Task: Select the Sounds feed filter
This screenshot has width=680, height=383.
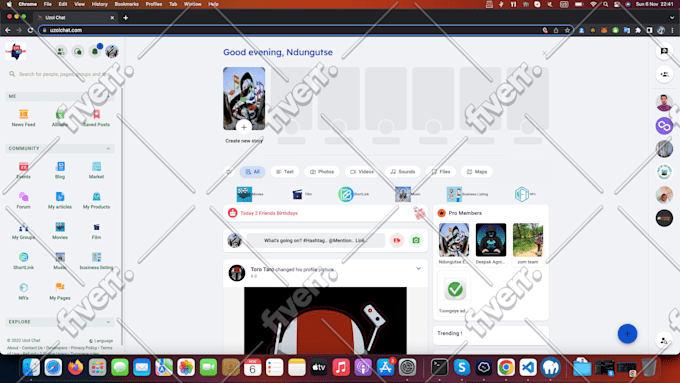Action: point(402,172)
